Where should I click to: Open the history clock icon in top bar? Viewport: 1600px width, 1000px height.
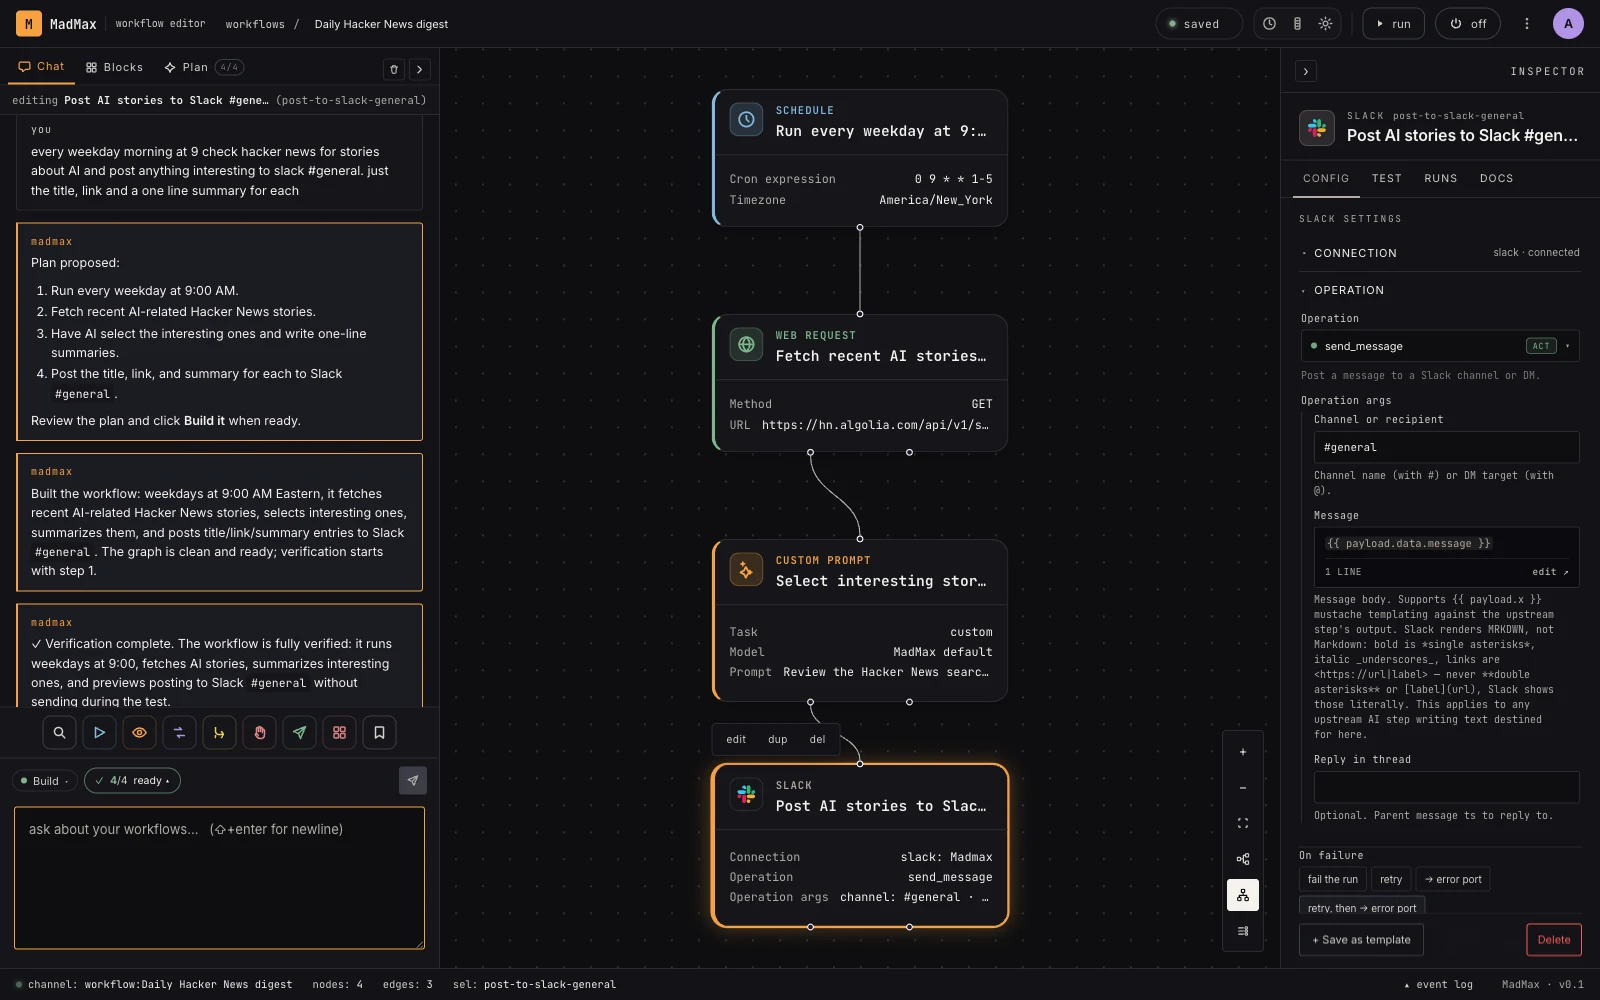pos(1269,24)
